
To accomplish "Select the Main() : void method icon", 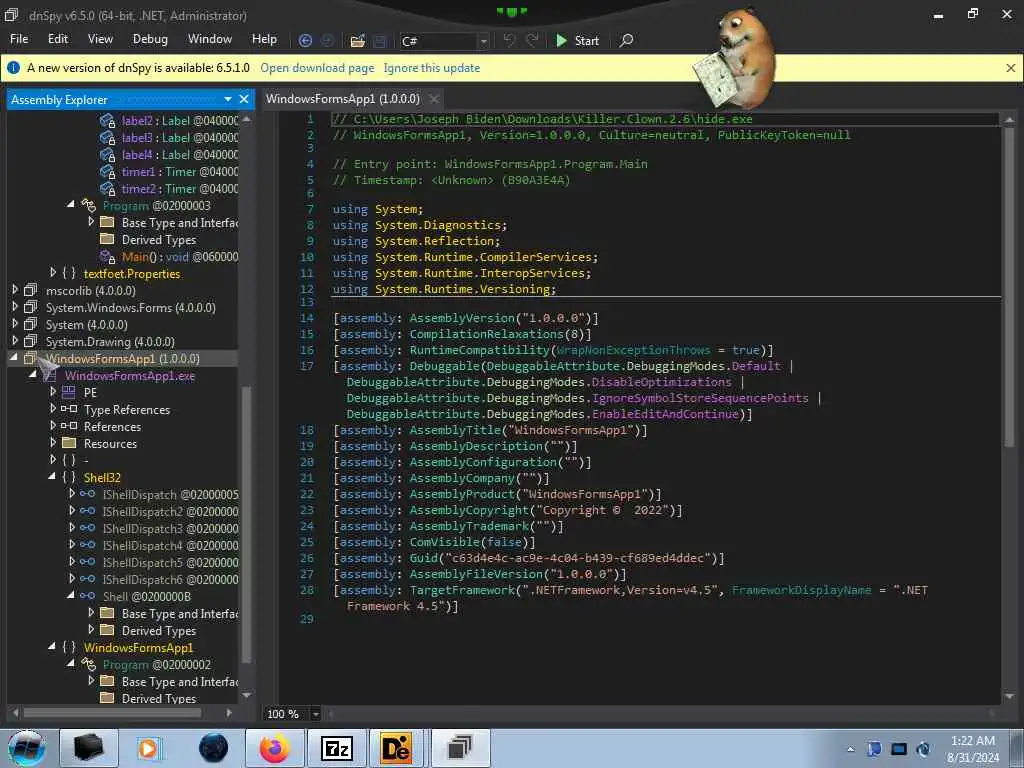I will (107, 257).
